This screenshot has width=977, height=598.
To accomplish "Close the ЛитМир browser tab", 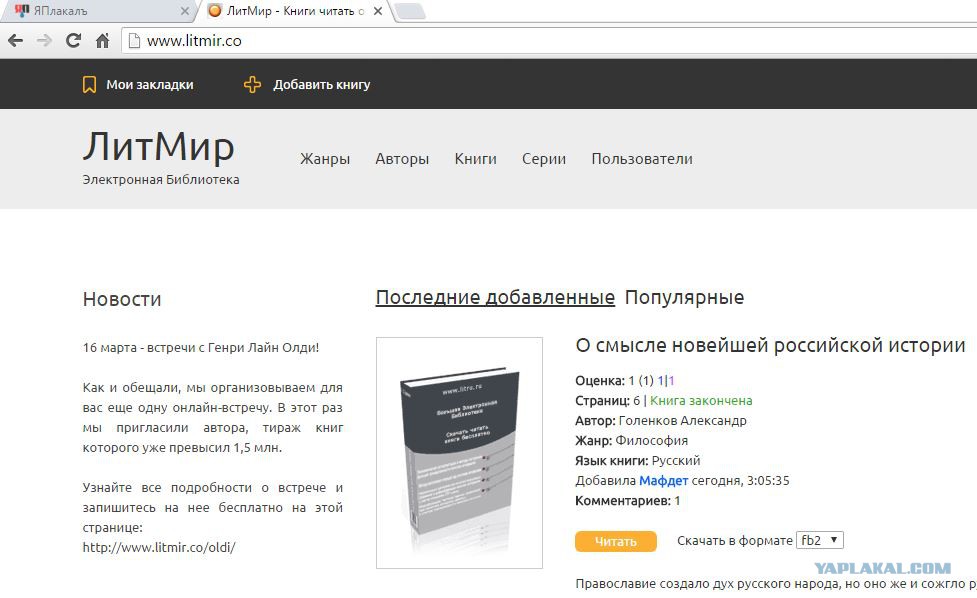I will [x=378, y=11].
